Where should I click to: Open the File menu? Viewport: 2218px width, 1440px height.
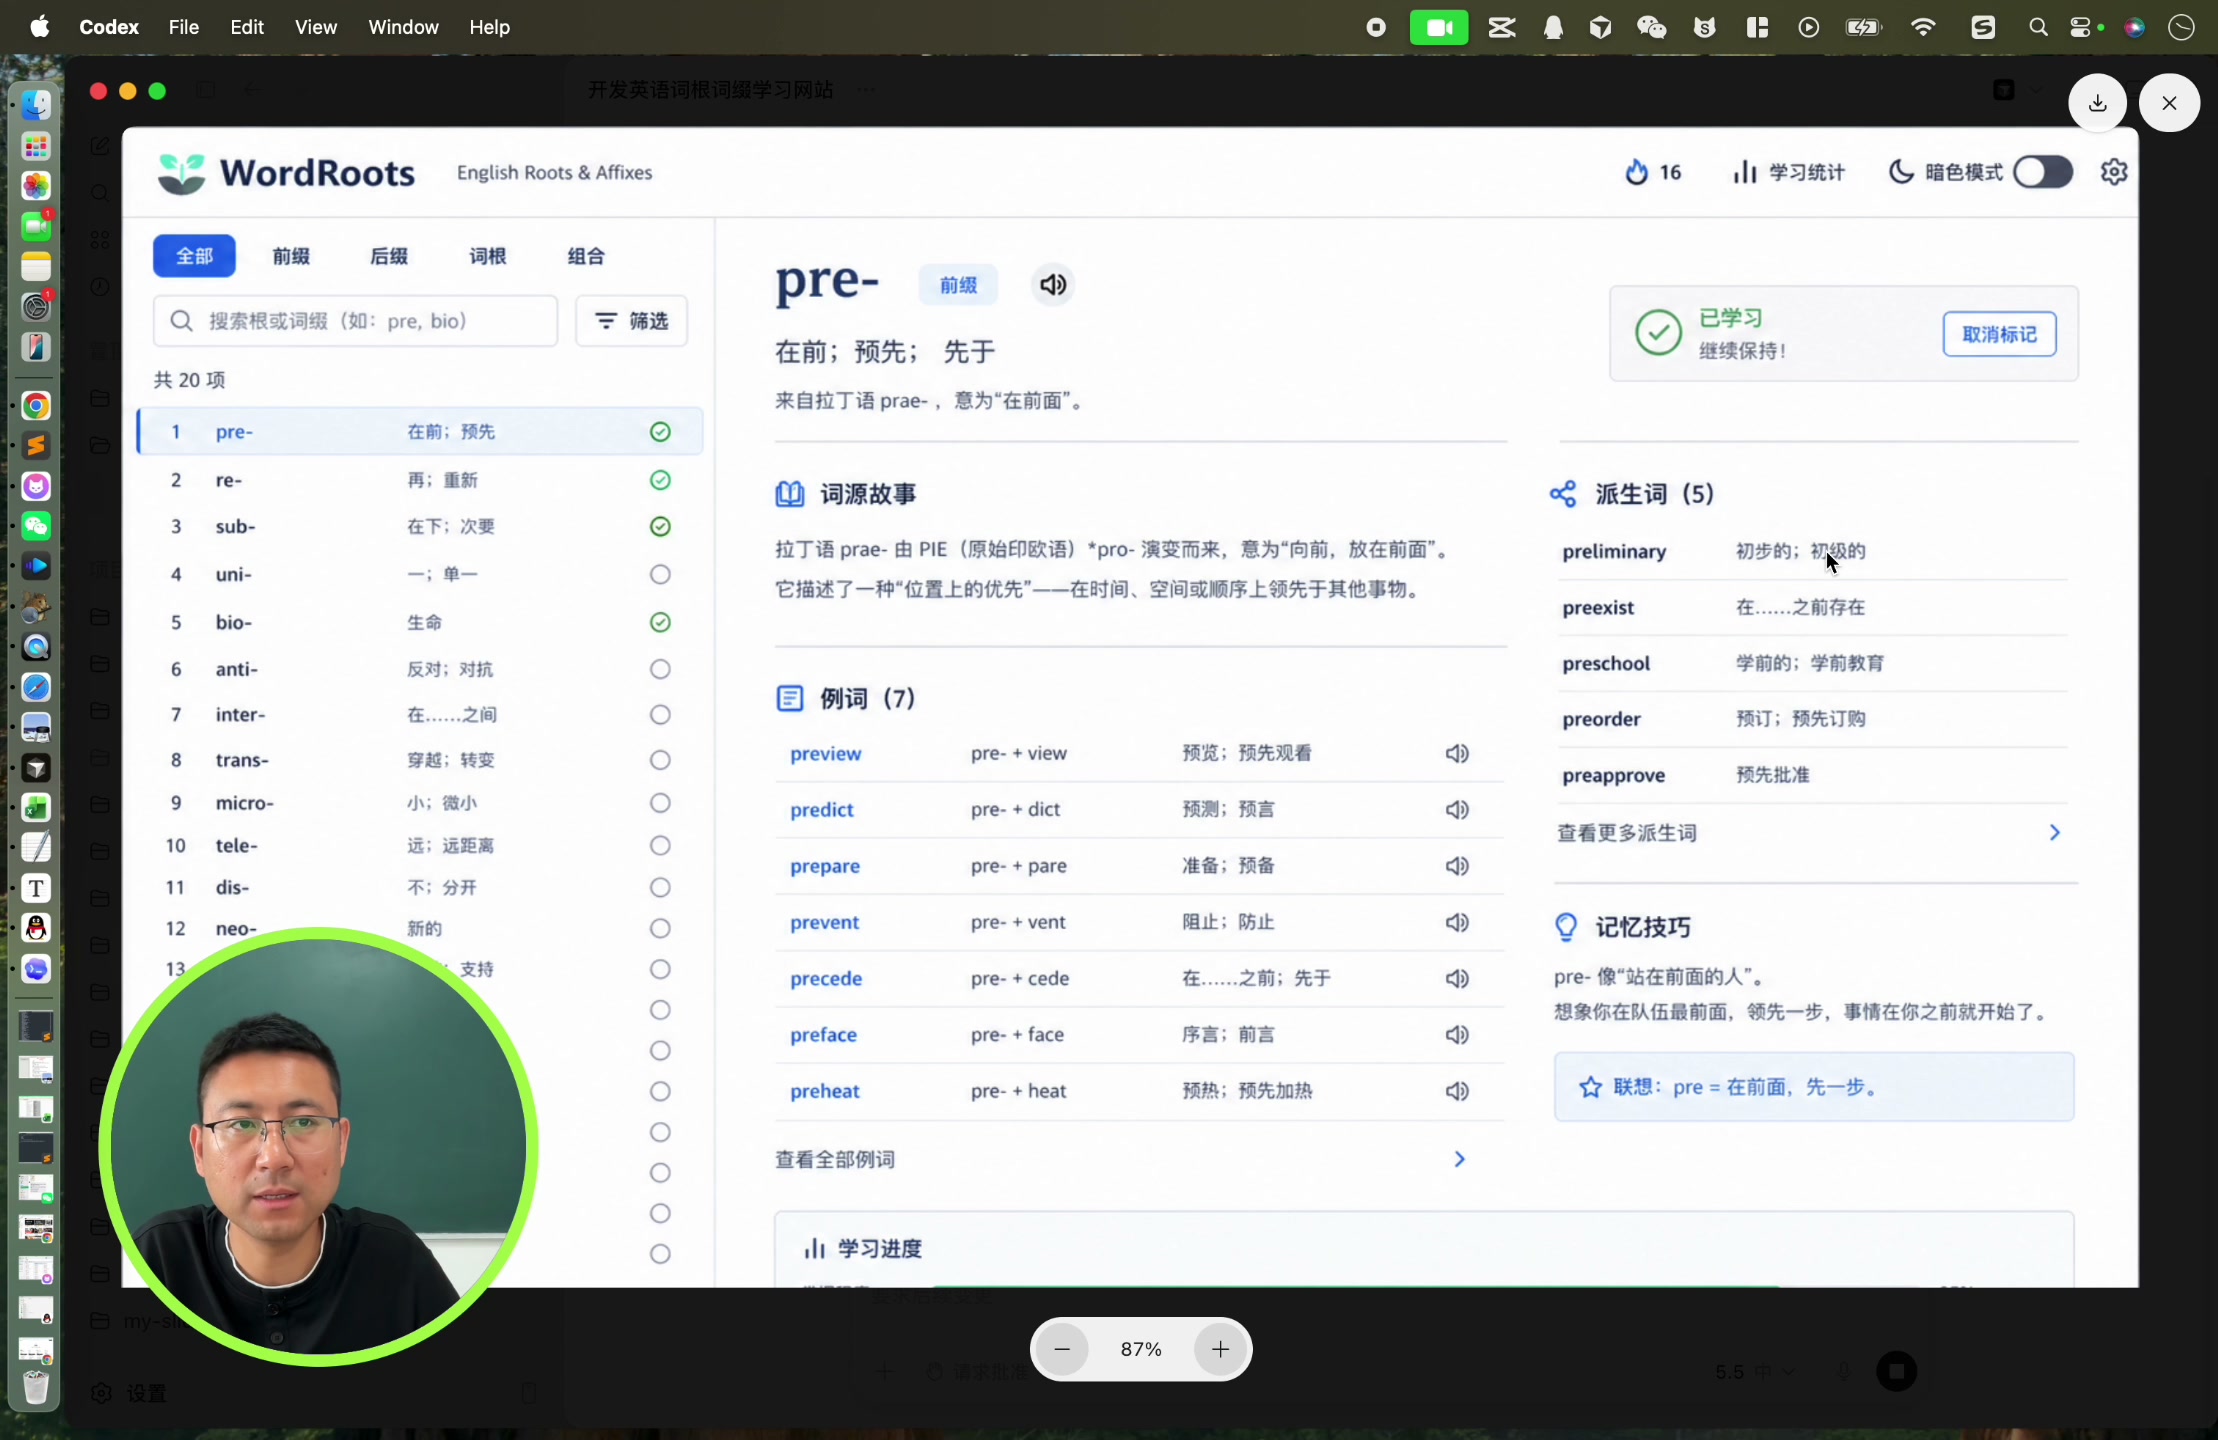pyautogui.click(x=184, y=27)
